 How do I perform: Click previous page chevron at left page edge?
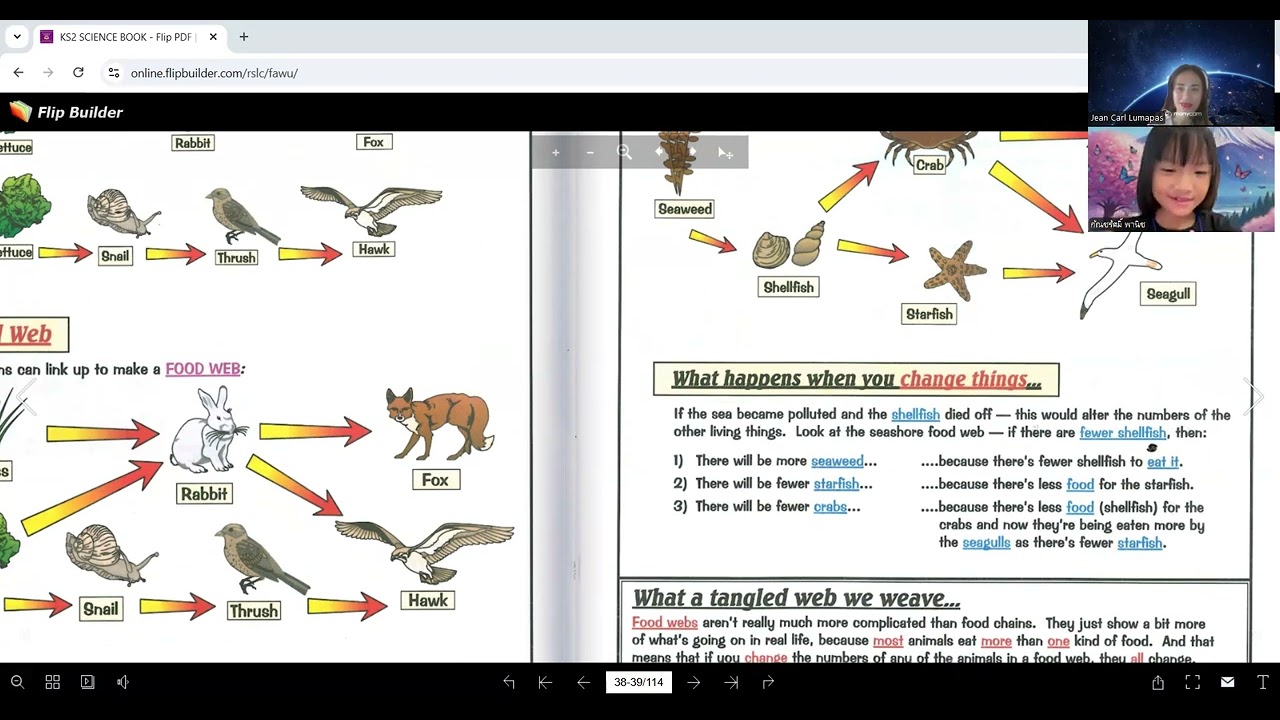[x=24, y=396]
